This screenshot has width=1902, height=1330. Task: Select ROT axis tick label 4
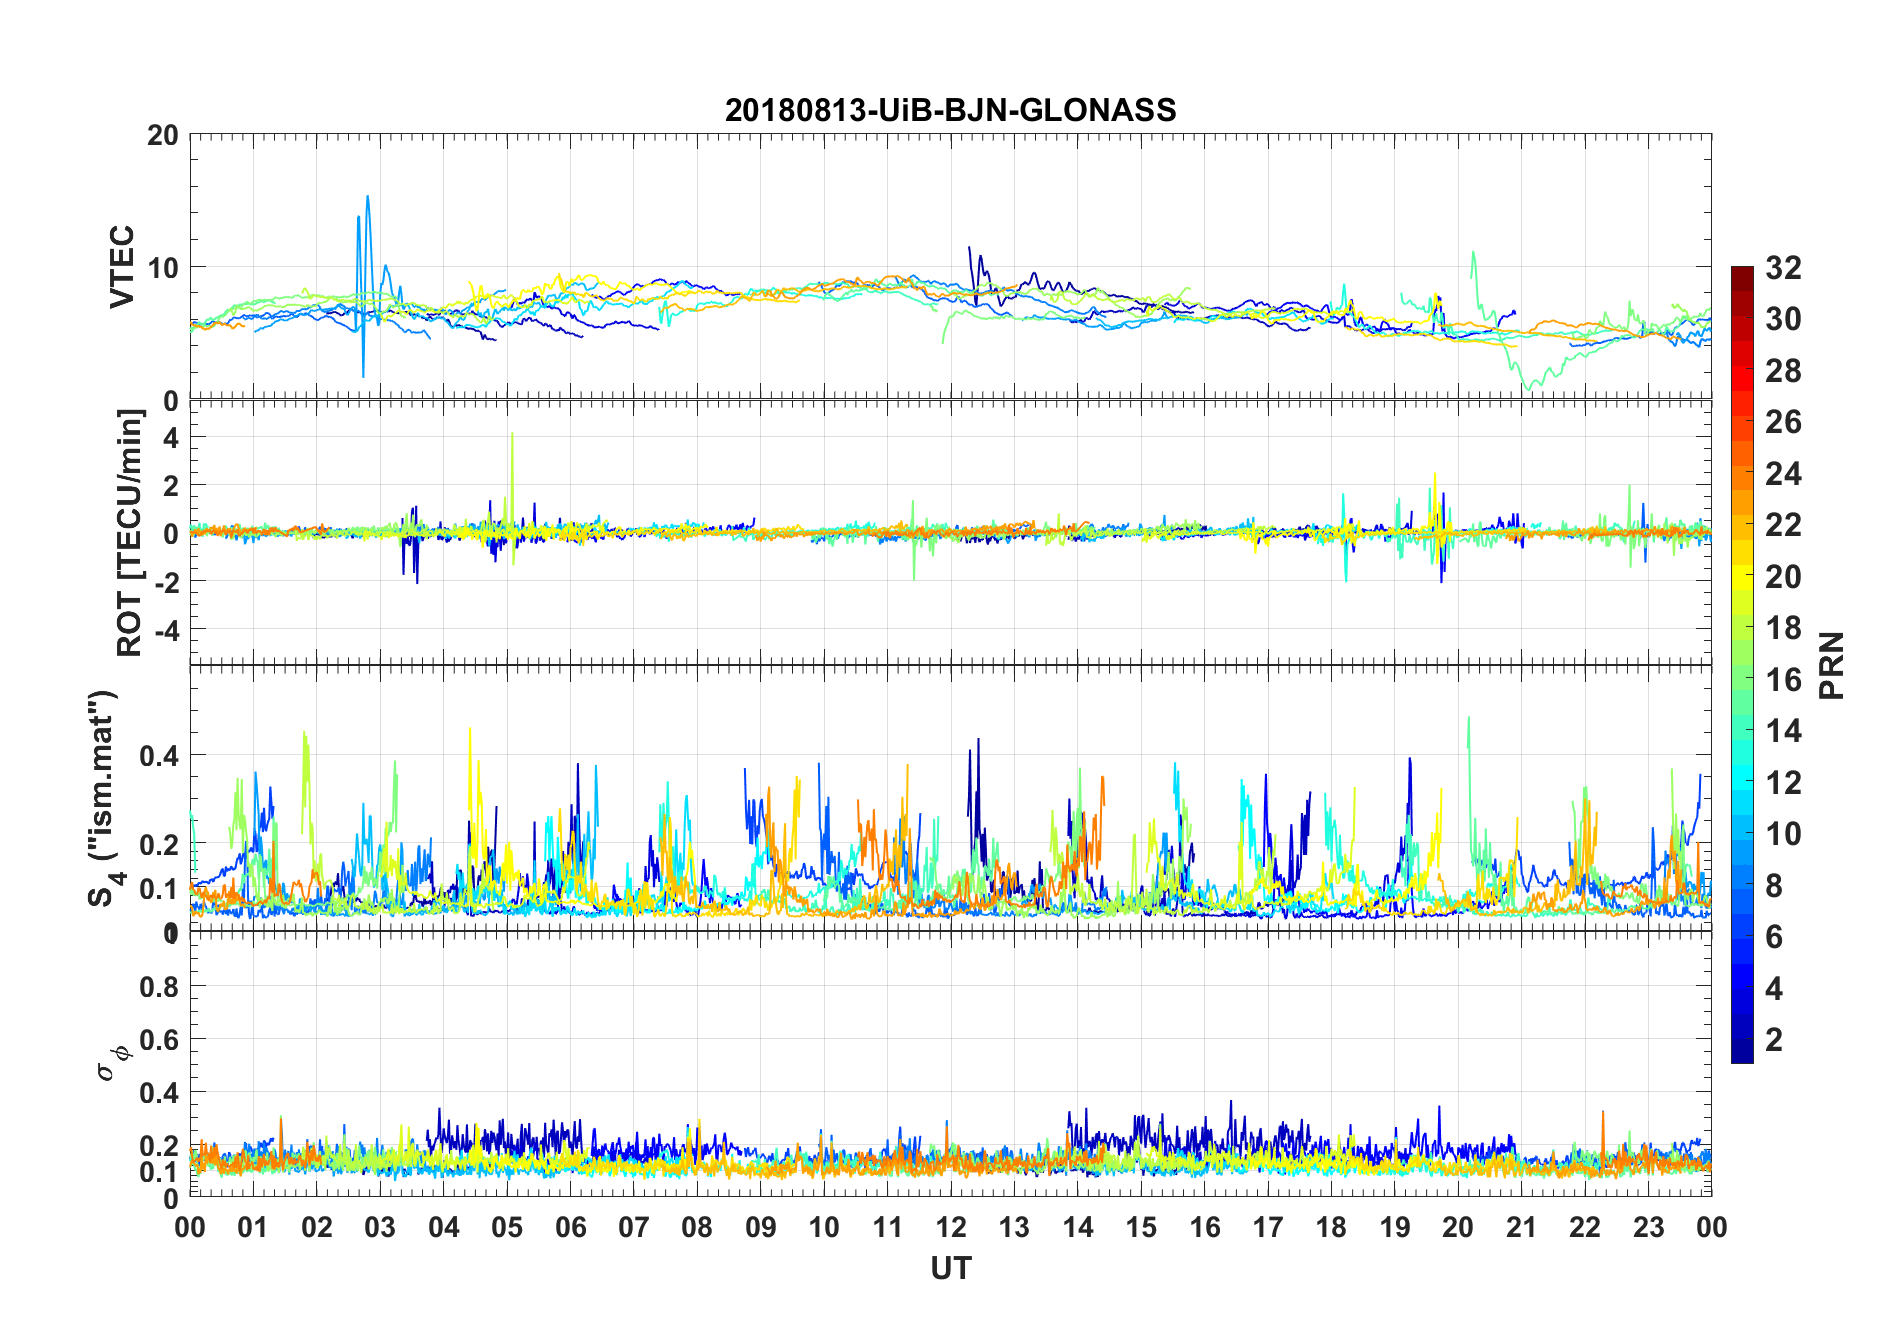[171, 437]
